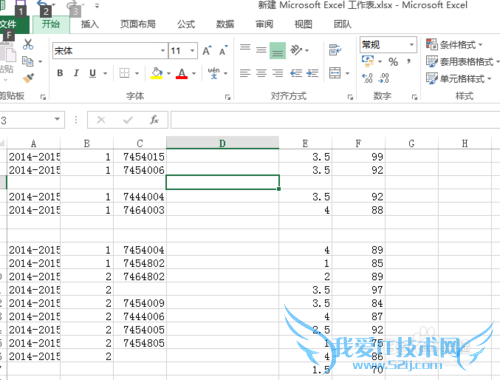Screen dimensions: 500x380
Task: Switch to the 页面布局 tab
Action: 138,24
